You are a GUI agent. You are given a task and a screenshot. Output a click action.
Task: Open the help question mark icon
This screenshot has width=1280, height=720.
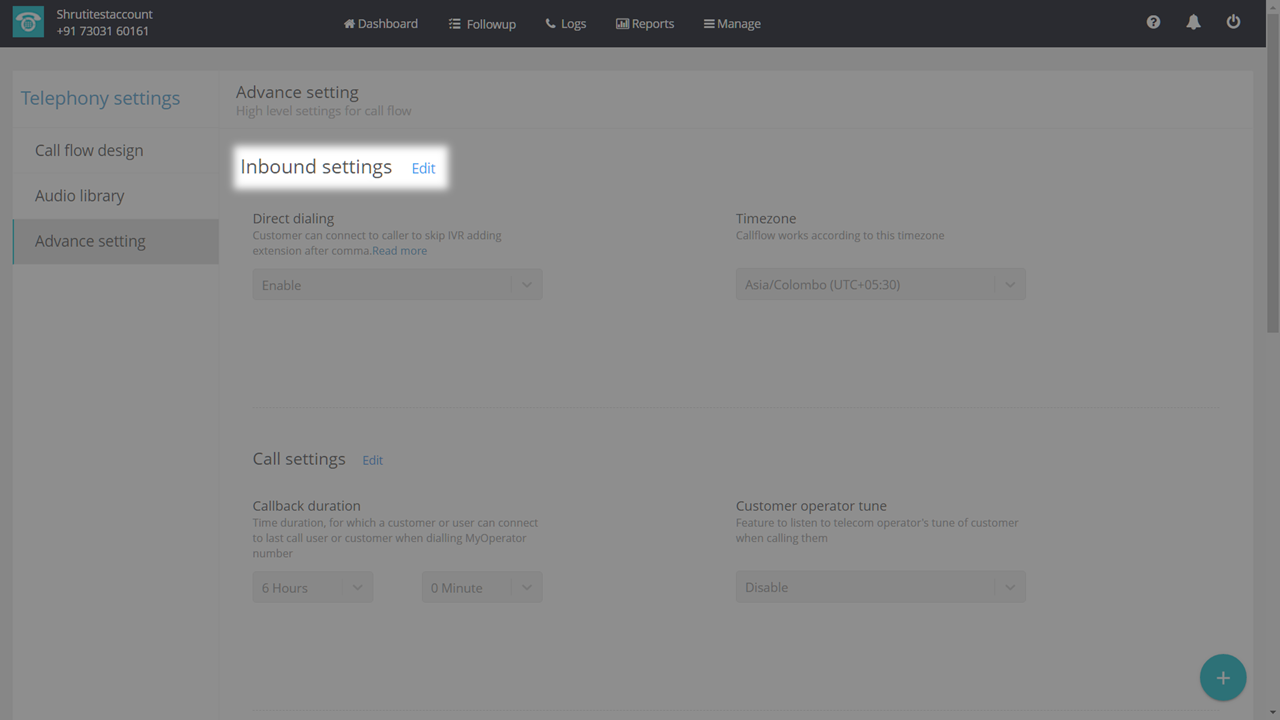click(x=1153, y=22)
